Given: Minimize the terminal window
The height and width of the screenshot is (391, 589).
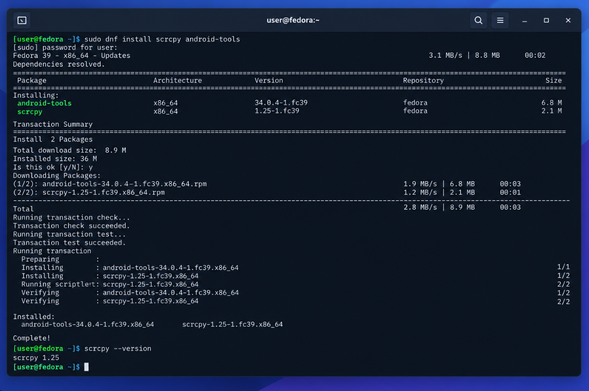Looking at the screenshot, I should [x=524, y=21].
